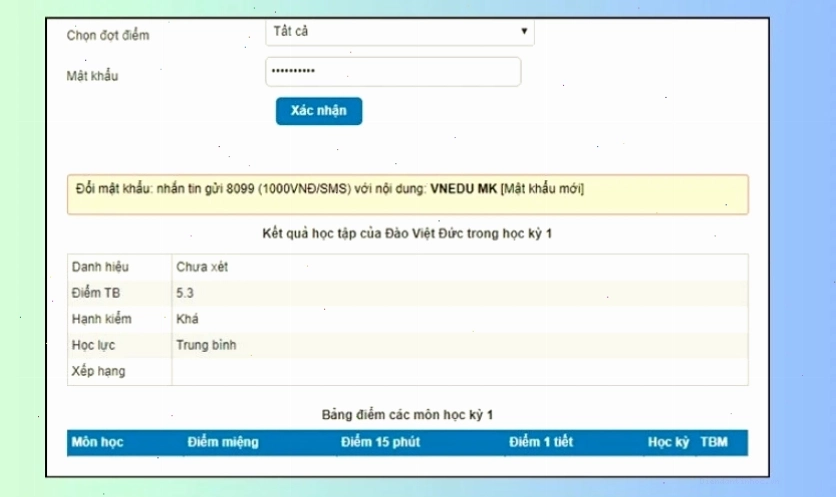
Task: Open the 'Tất cả' score period dropdown
Action: [400, 31]
